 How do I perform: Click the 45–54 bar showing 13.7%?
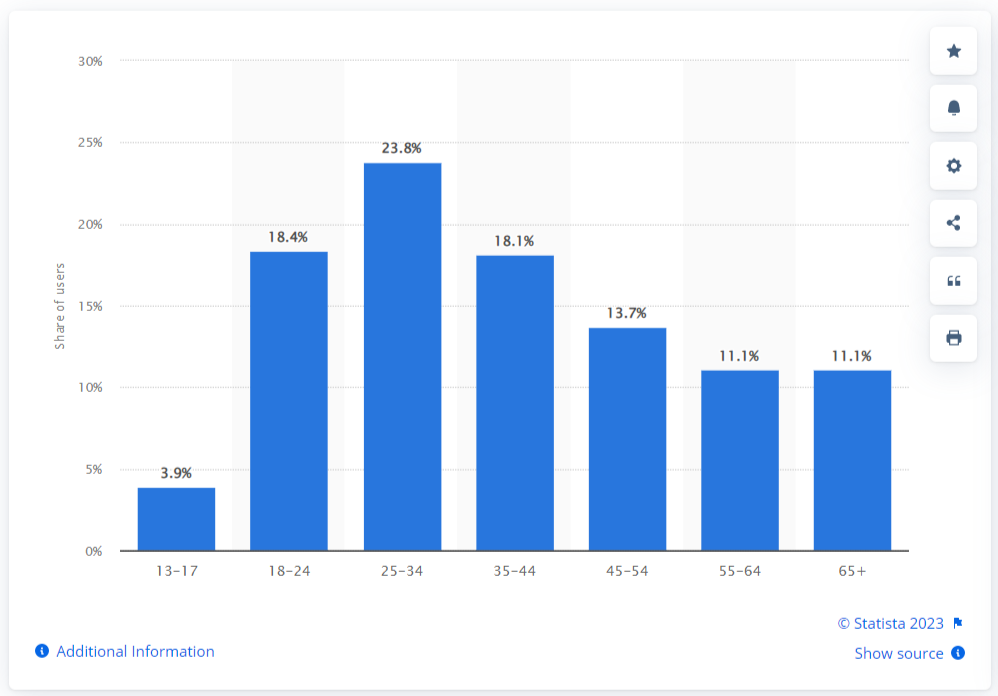pos(627,439)
